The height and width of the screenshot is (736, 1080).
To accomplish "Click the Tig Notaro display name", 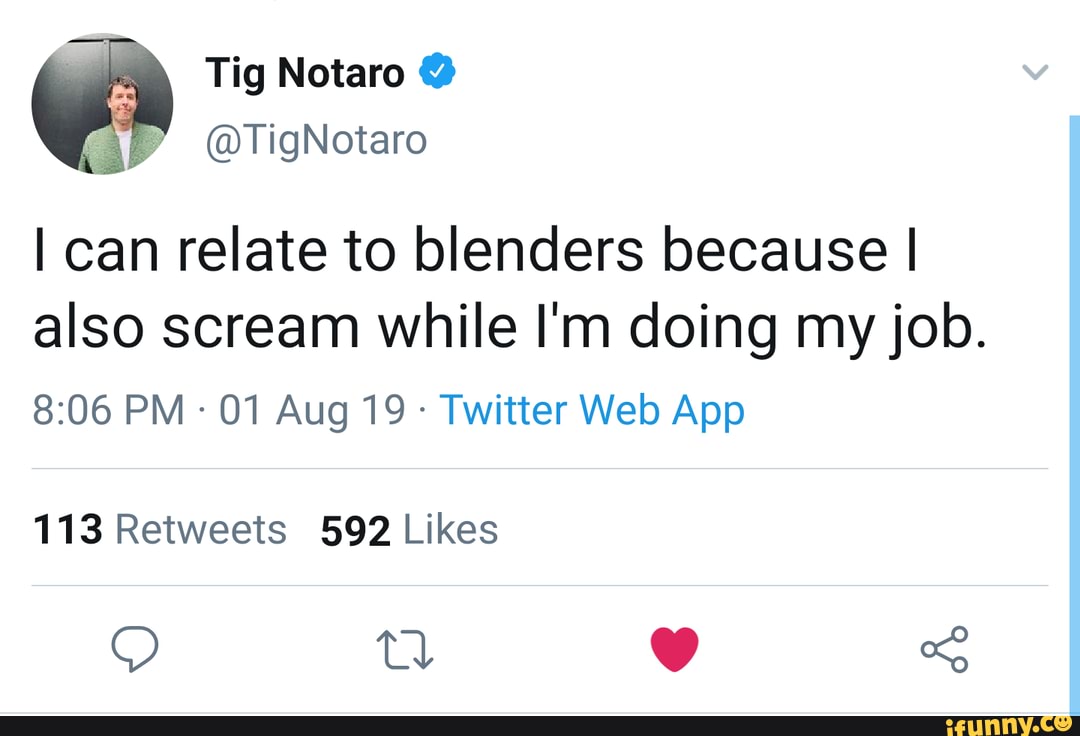I will pyautogui.click(x=305, y=72).
